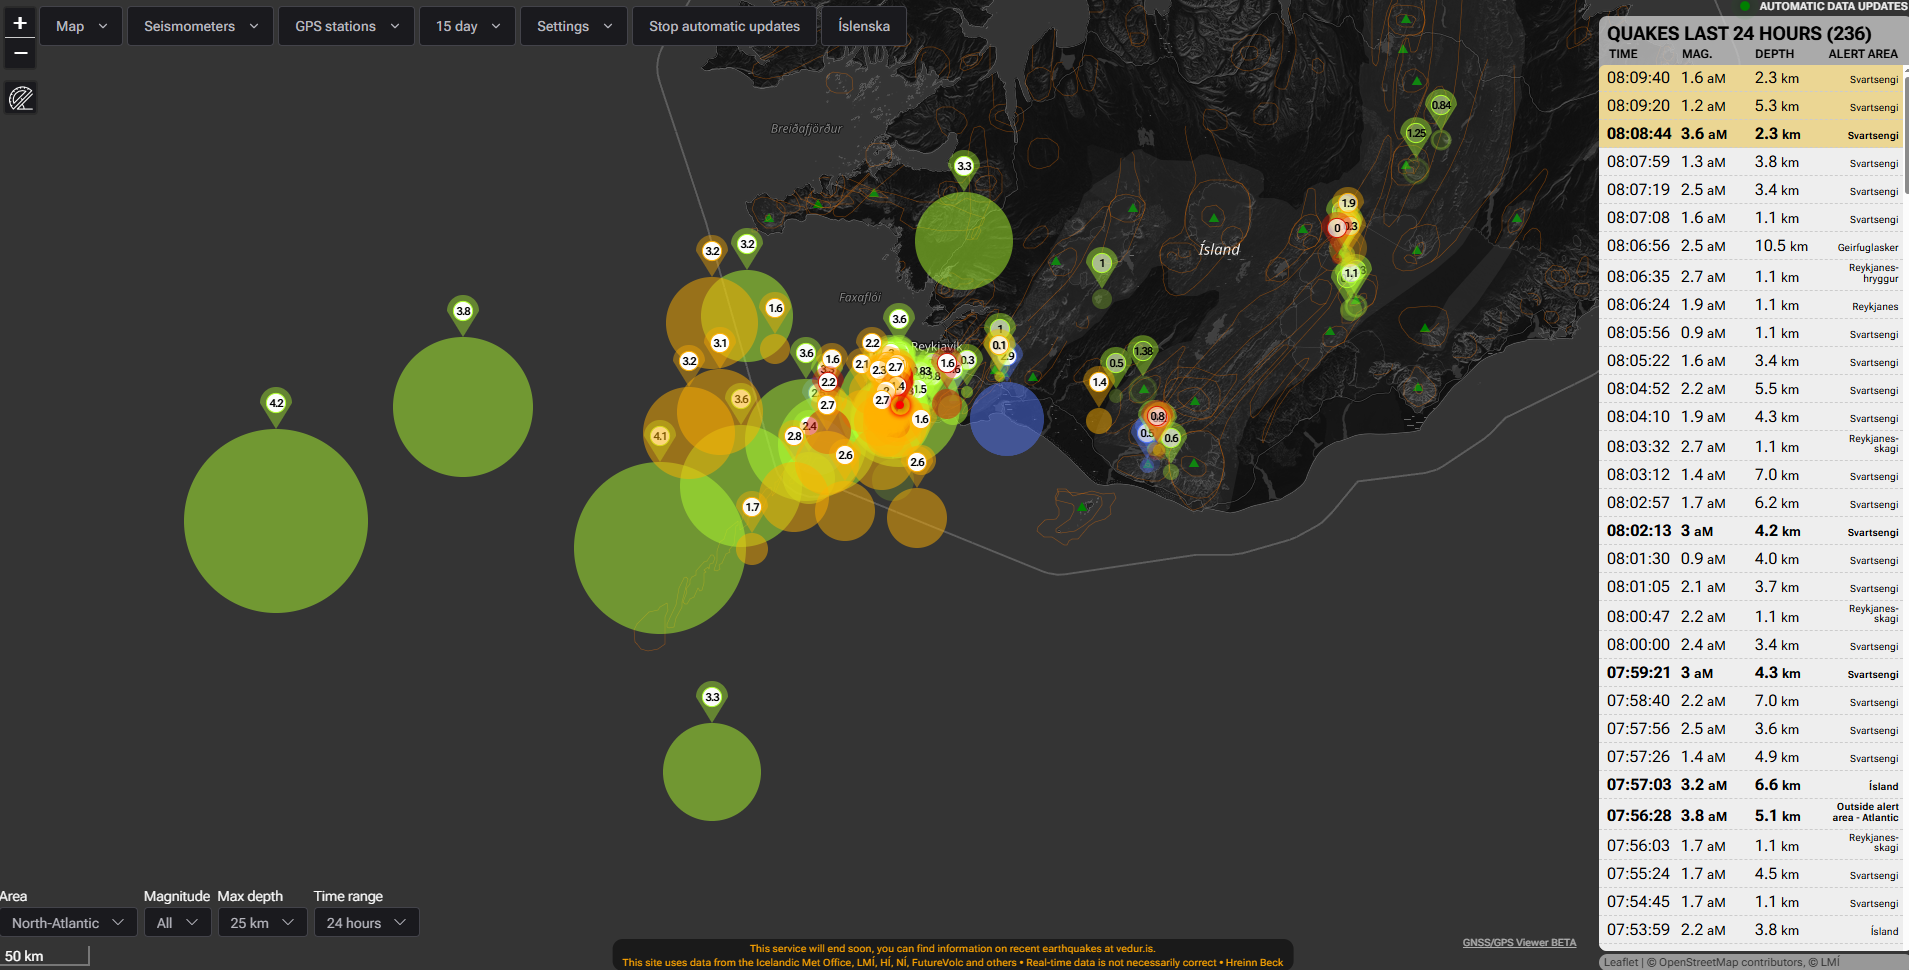Open the Magnitude All dropdown
This screenshot has height=970, width=1909.
coord(177,923)
